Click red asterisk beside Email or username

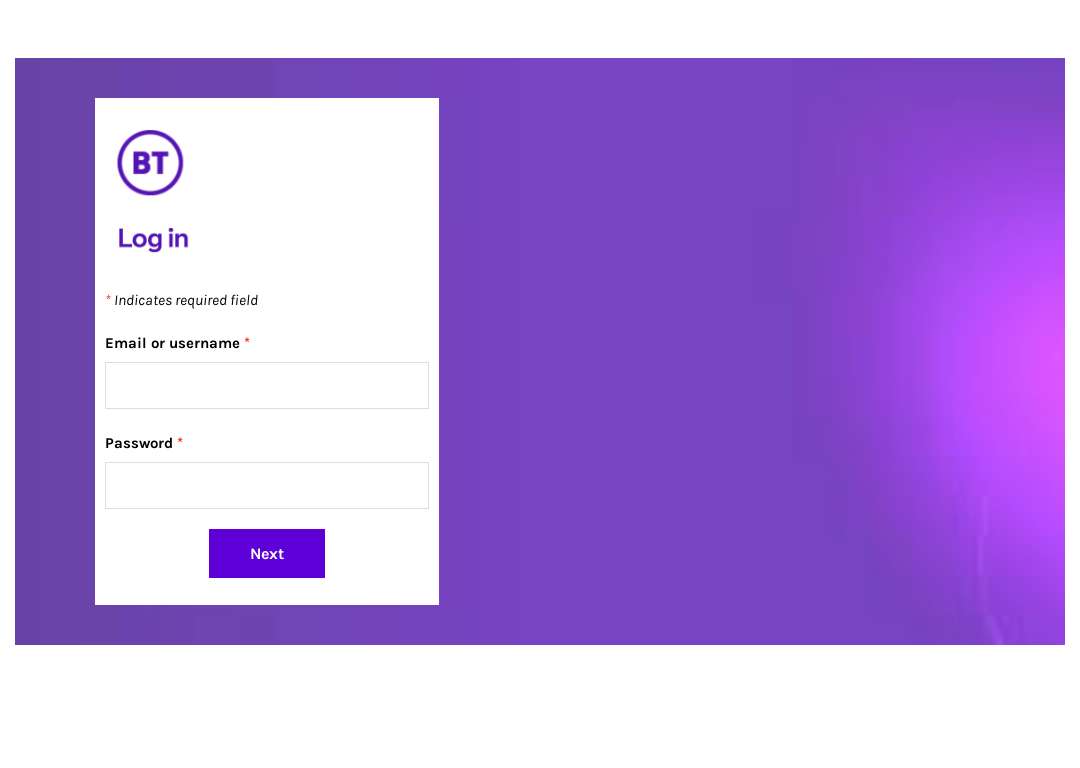point(247,341)
